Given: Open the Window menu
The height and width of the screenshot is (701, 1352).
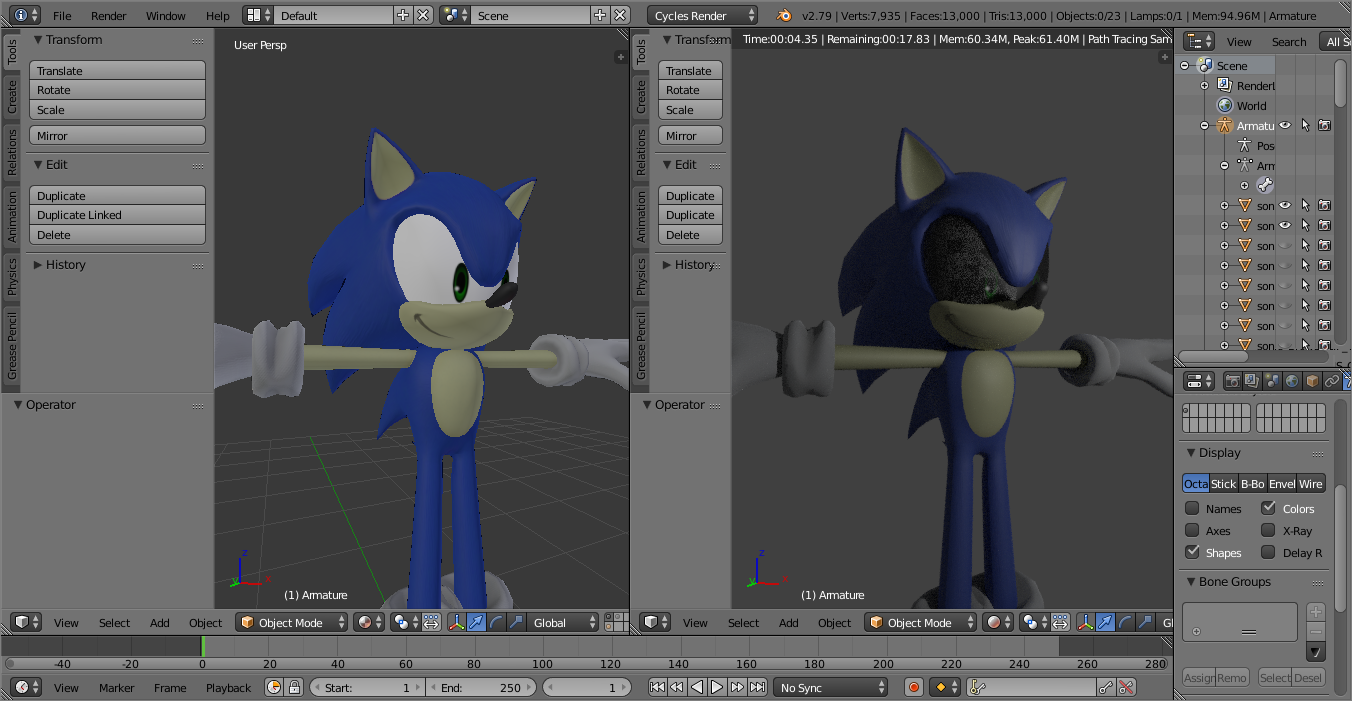Looking at the screenshot, I should [166, 15].
